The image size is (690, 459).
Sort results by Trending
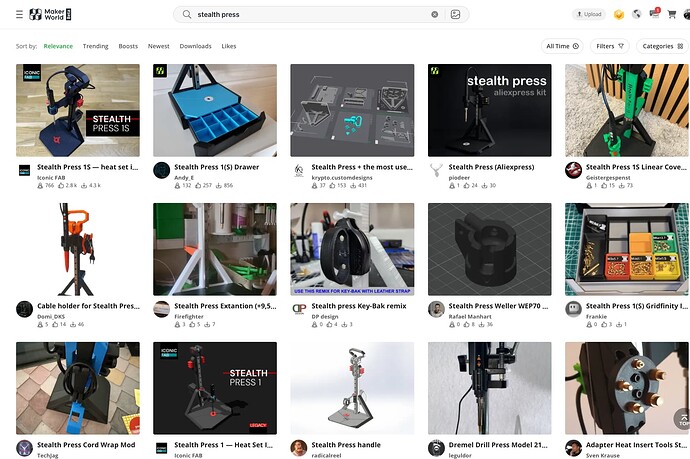[x=95, y=46]
